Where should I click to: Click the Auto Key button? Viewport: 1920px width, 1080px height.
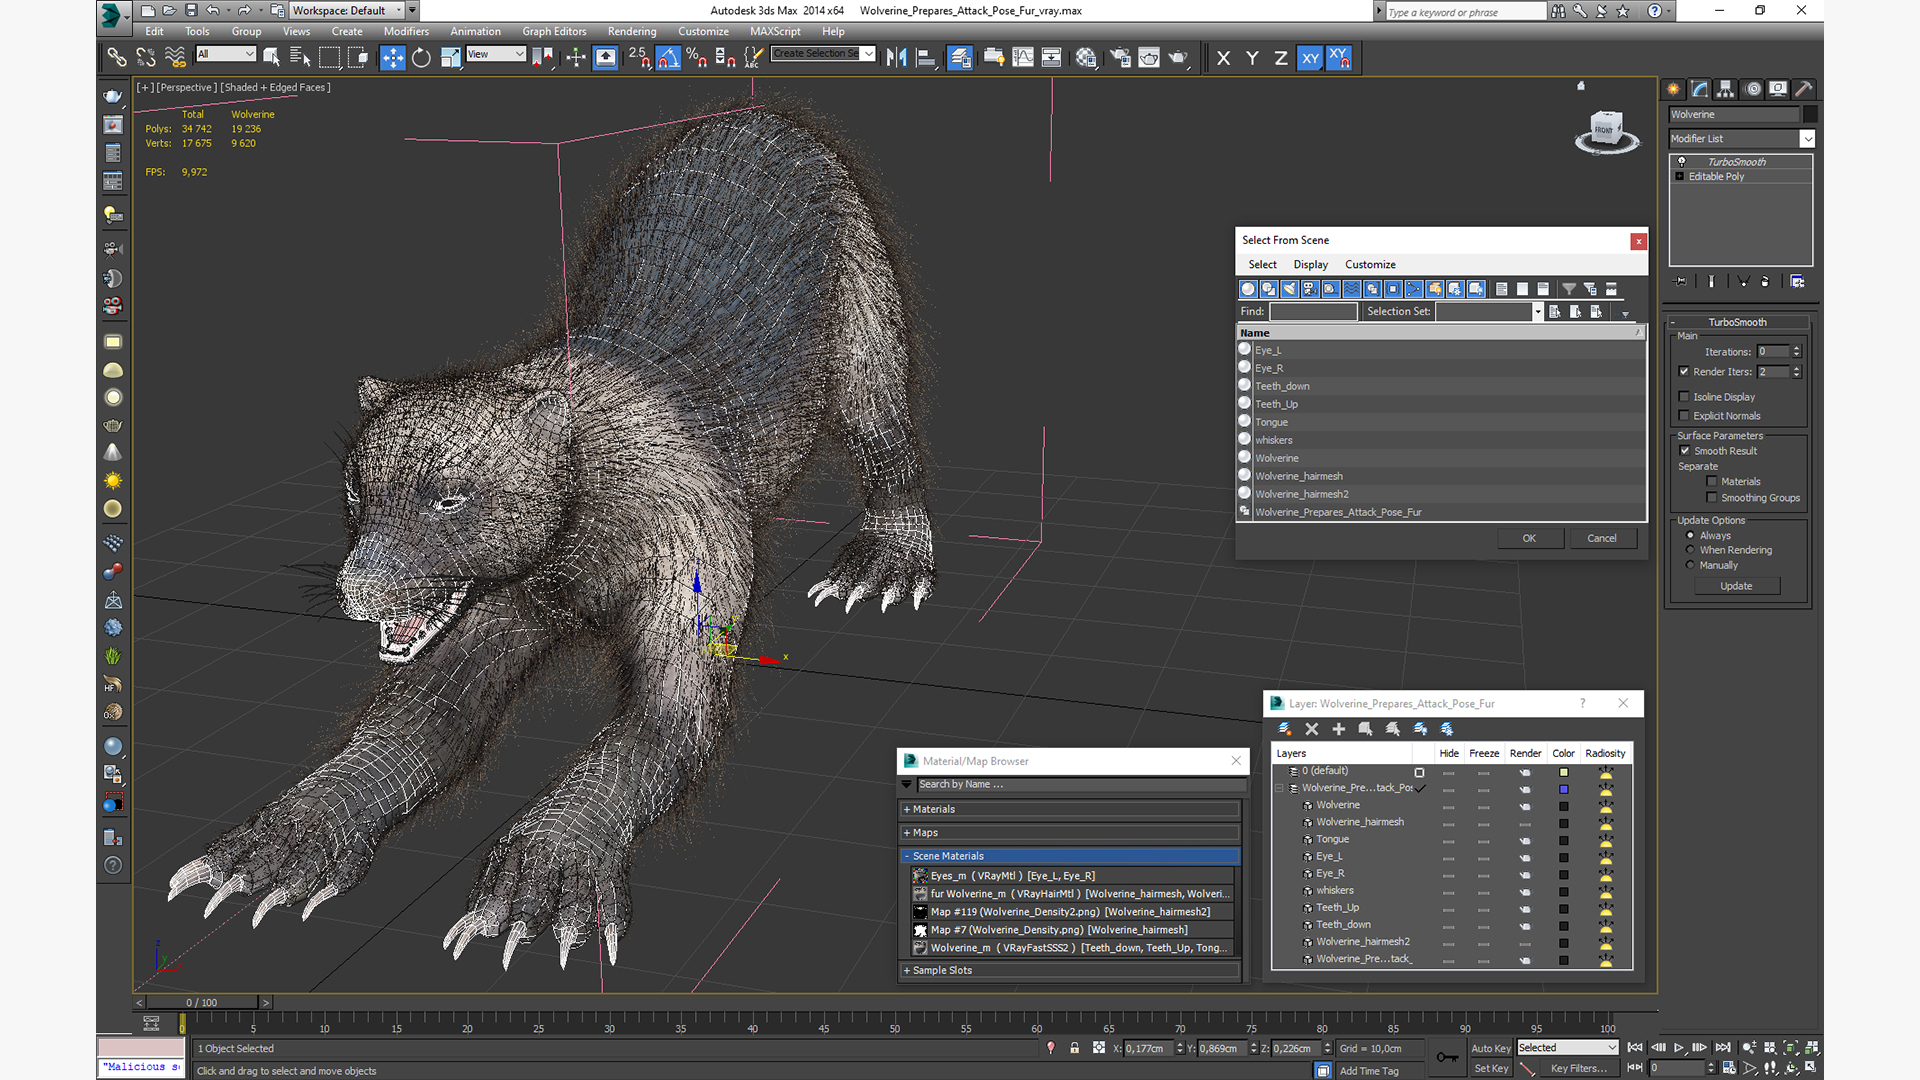(x=1490, y=1048)
